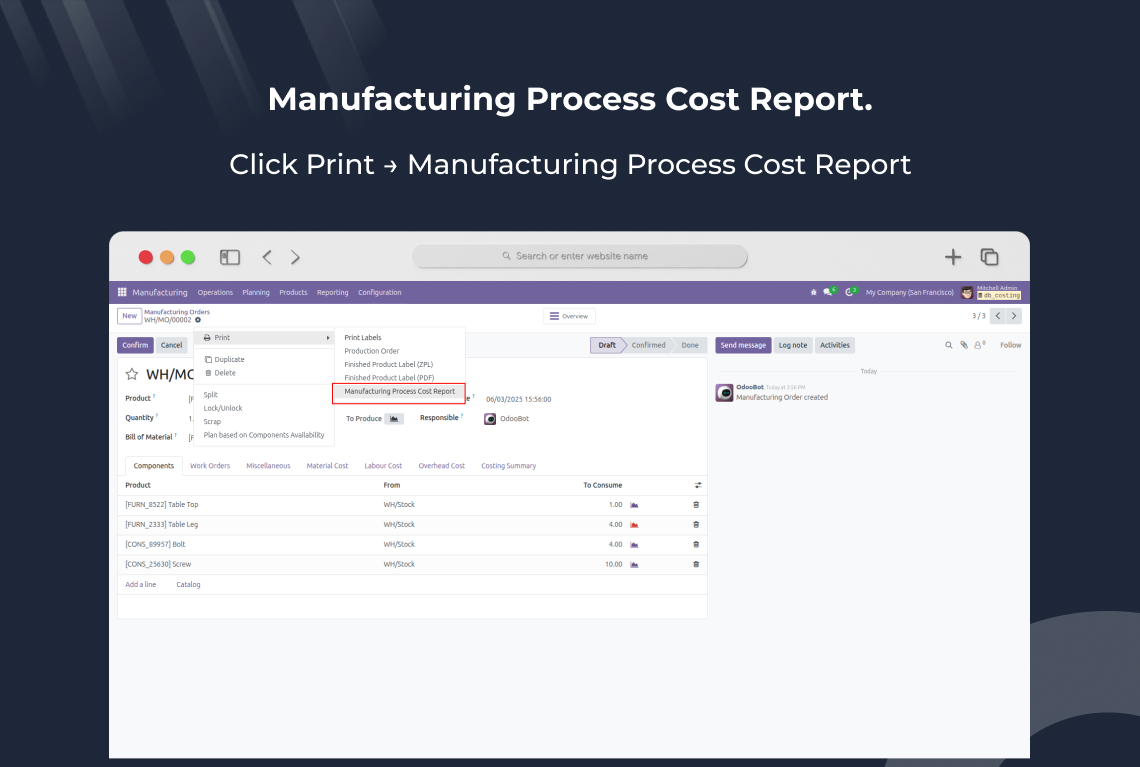Open the debug bug icon in navbar
1140x767 pixels.
click(x=814, y=292)
